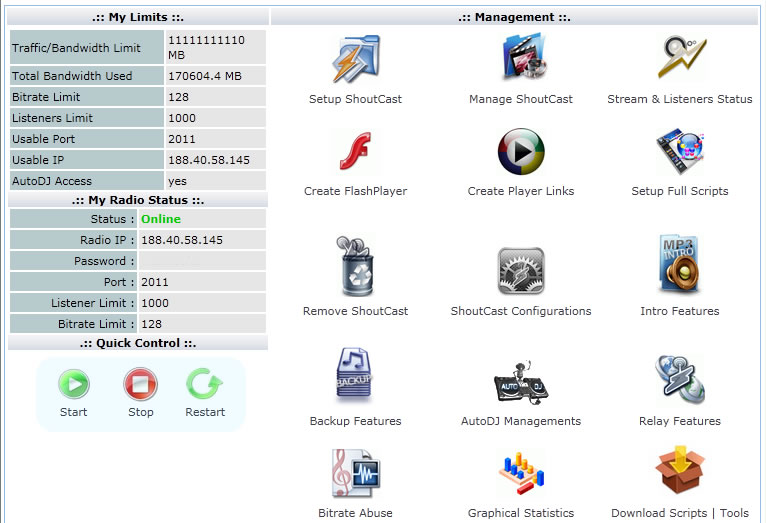Click the Setup ShoutCast text link
Image resolution: width=766 pixels, height=523 pixels.
click(x=355, y=100)
